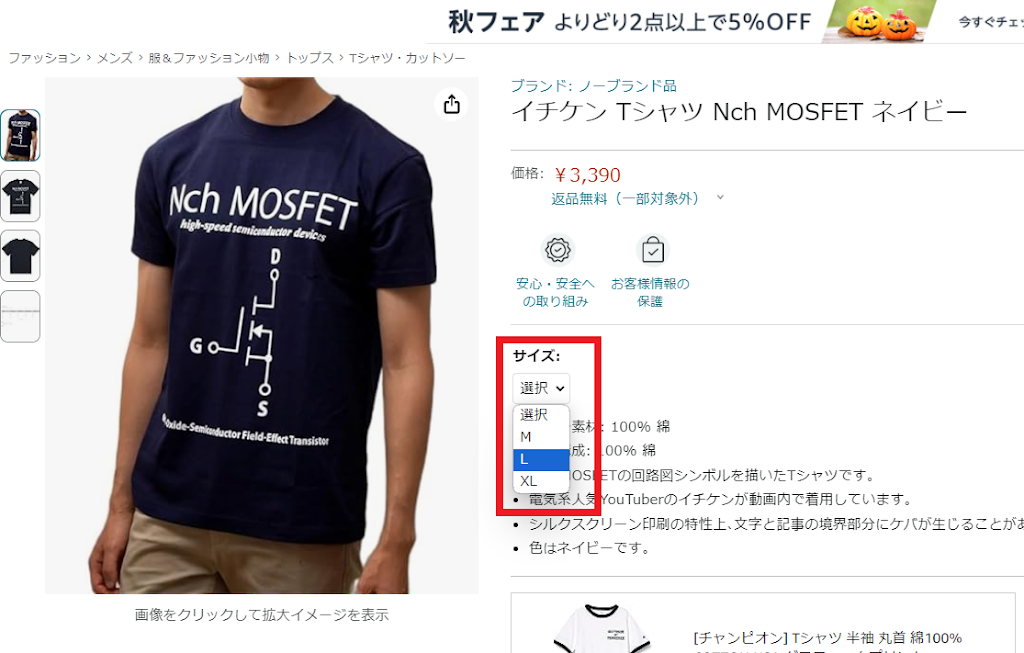
Task: Choose size L in the dropdown list
Action: pyautogui.click(x=541, y=459)
